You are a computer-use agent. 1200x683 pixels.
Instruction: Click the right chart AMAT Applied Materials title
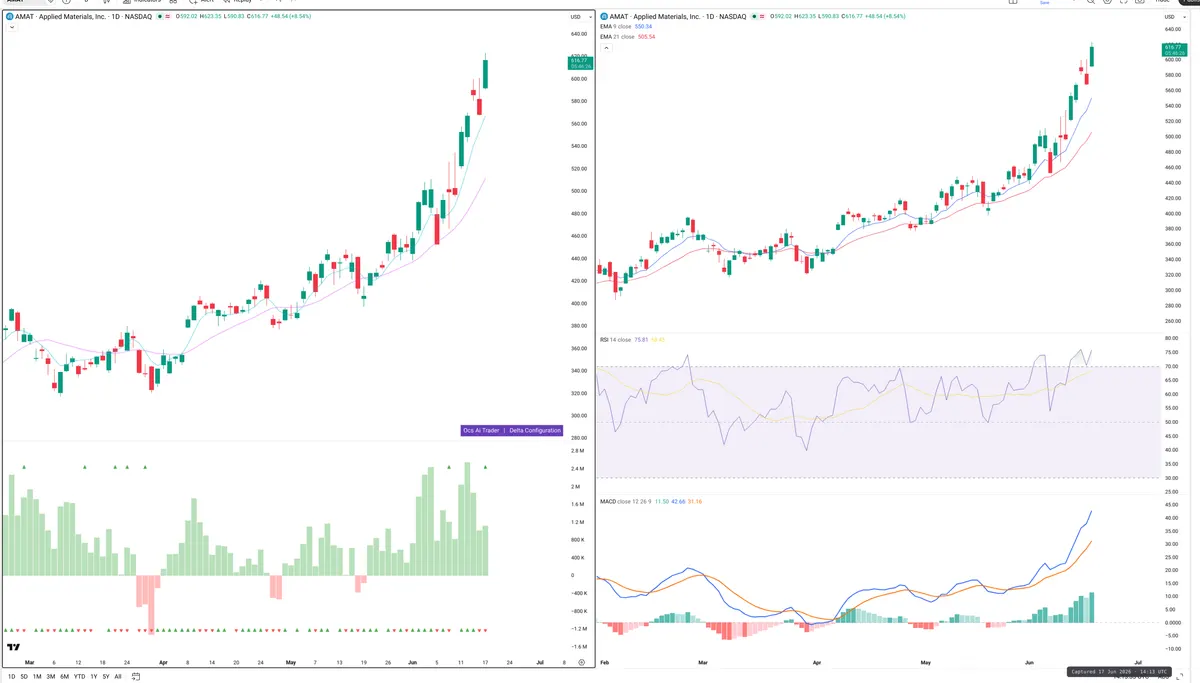coord(678,16)
